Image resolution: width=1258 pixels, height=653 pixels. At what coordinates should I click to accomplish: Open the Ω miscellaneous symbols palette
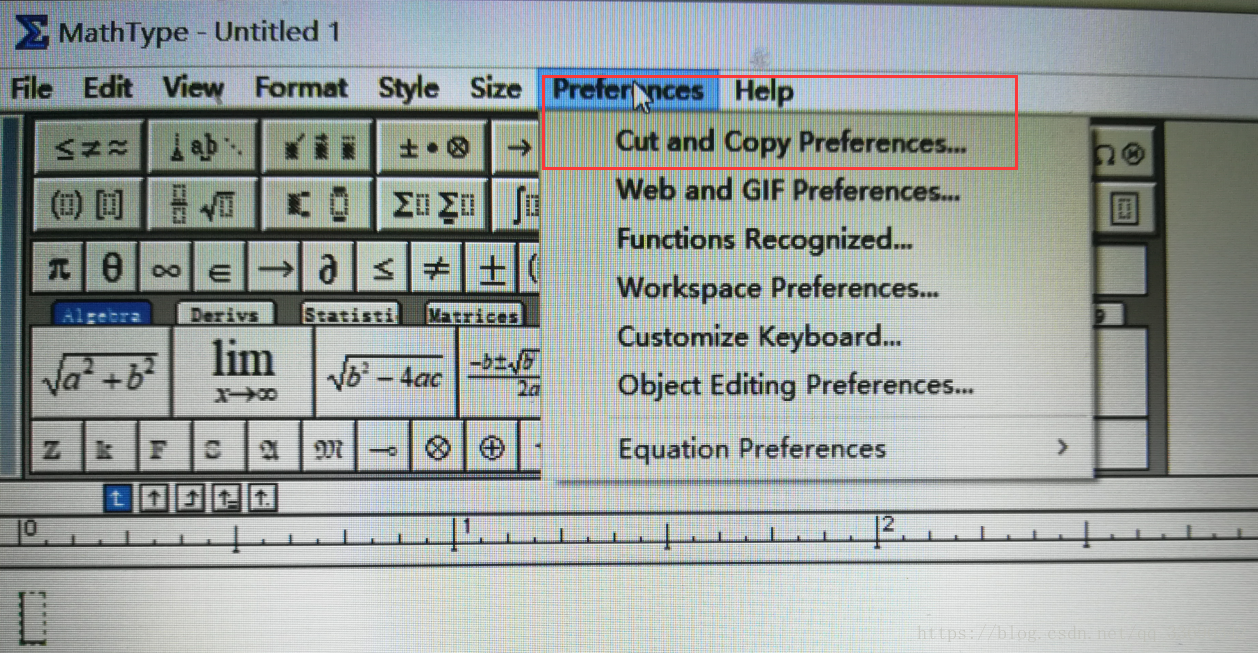pos(1123,153)
